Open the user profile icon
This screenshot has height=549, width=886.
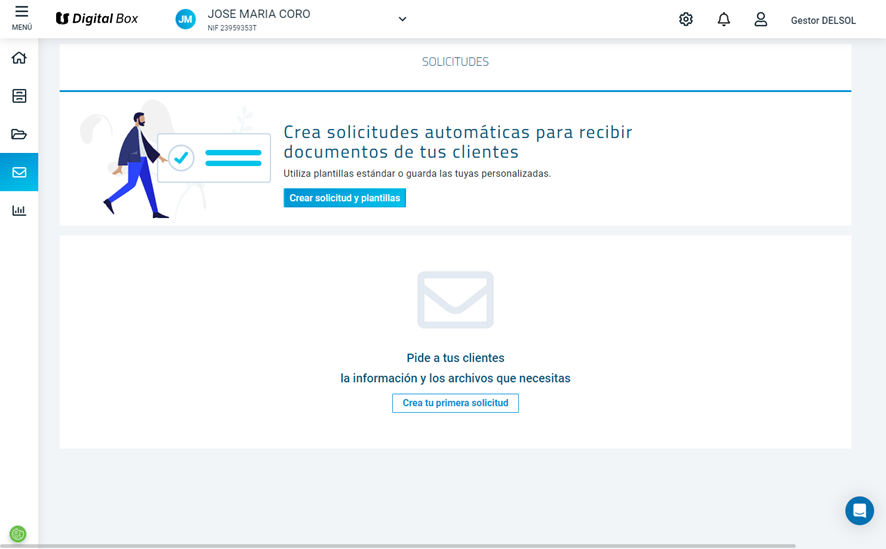pyautogui.click(x=761, y=19)
